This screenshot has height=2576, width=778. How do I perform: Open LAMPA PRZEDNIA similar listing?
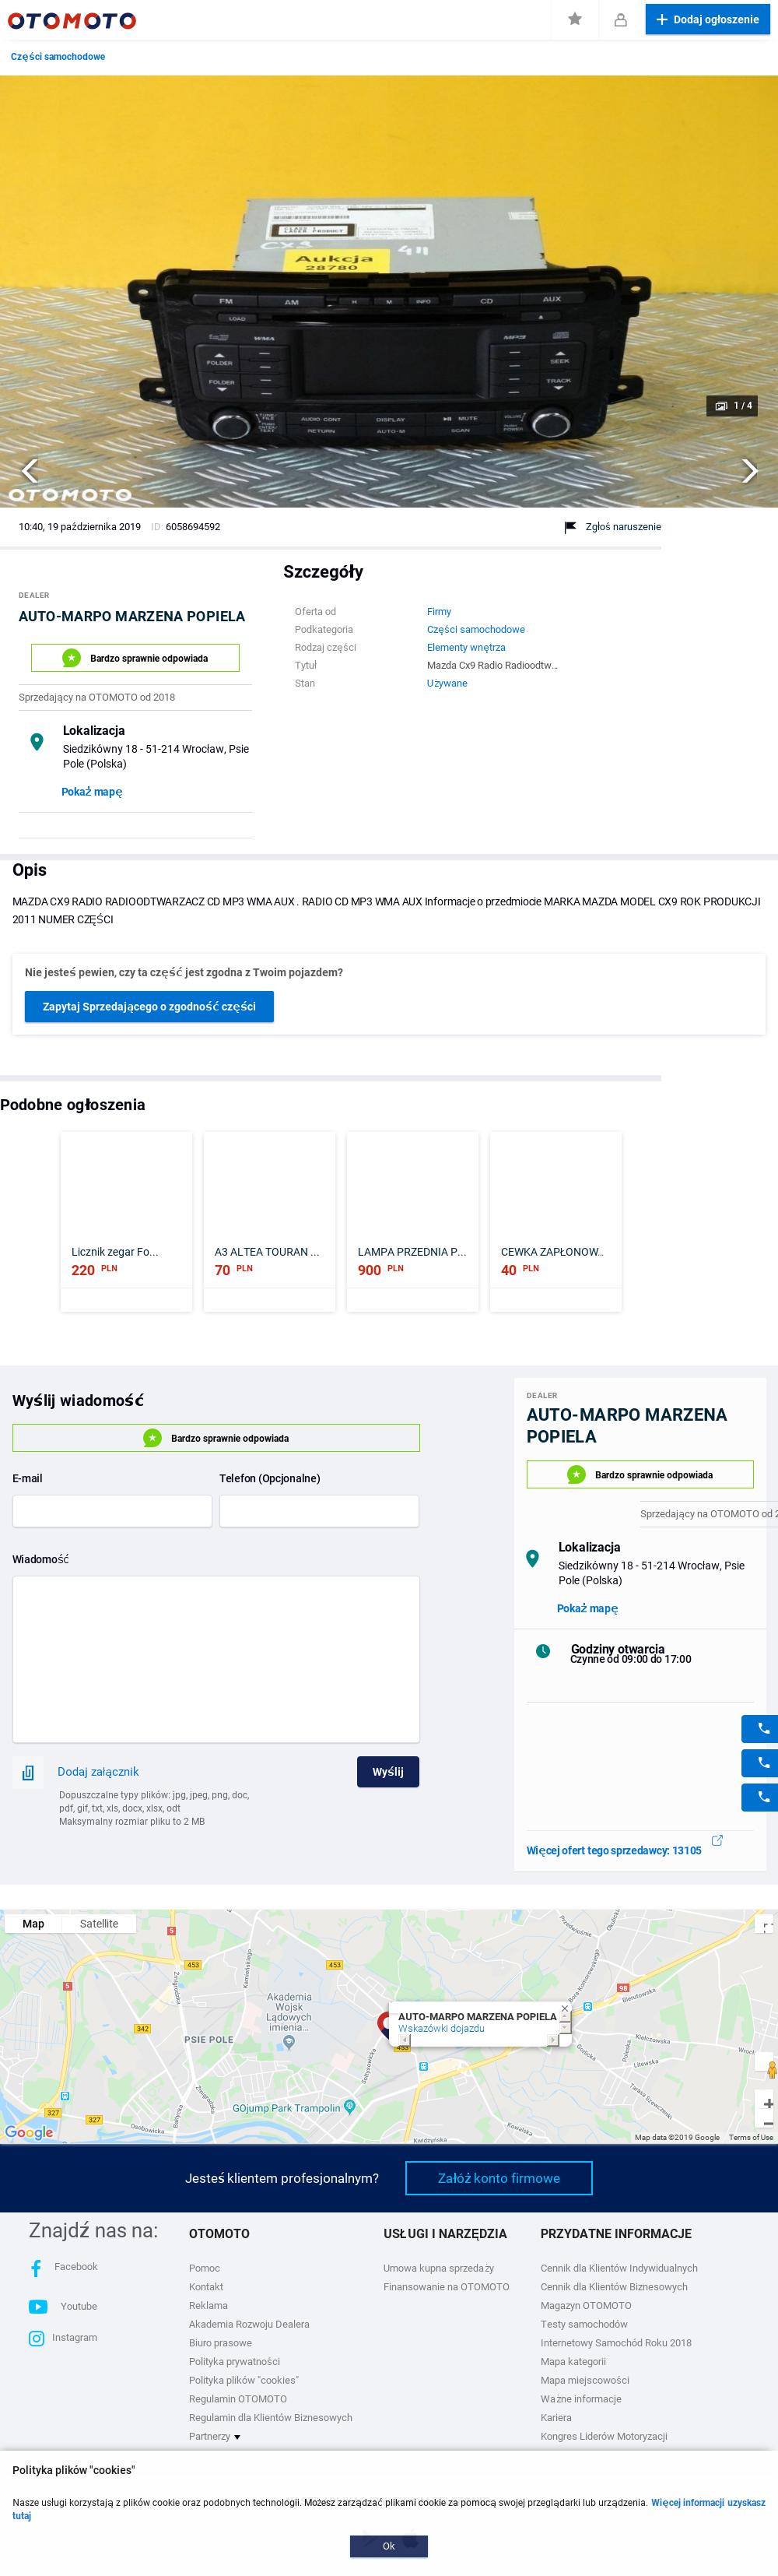point(412,1221)
